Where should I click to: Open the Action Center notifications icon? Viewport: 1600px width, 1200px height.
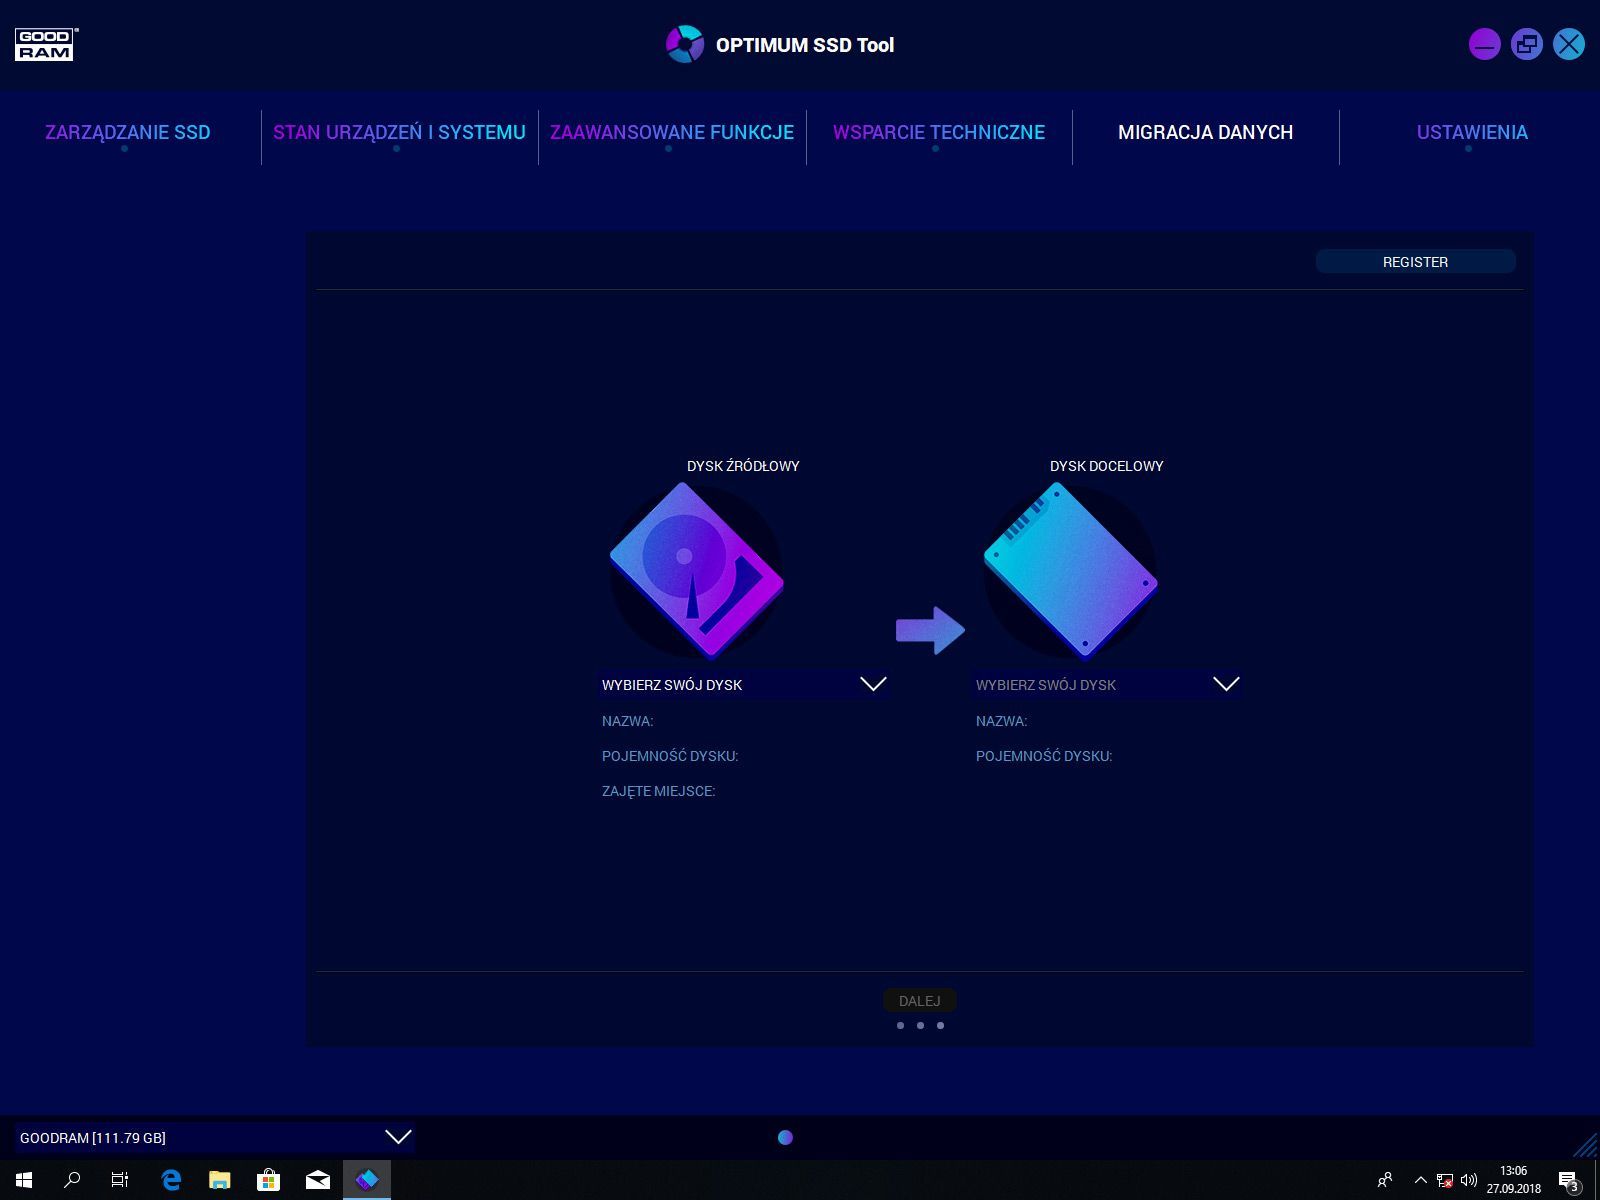[1569, 1181]
